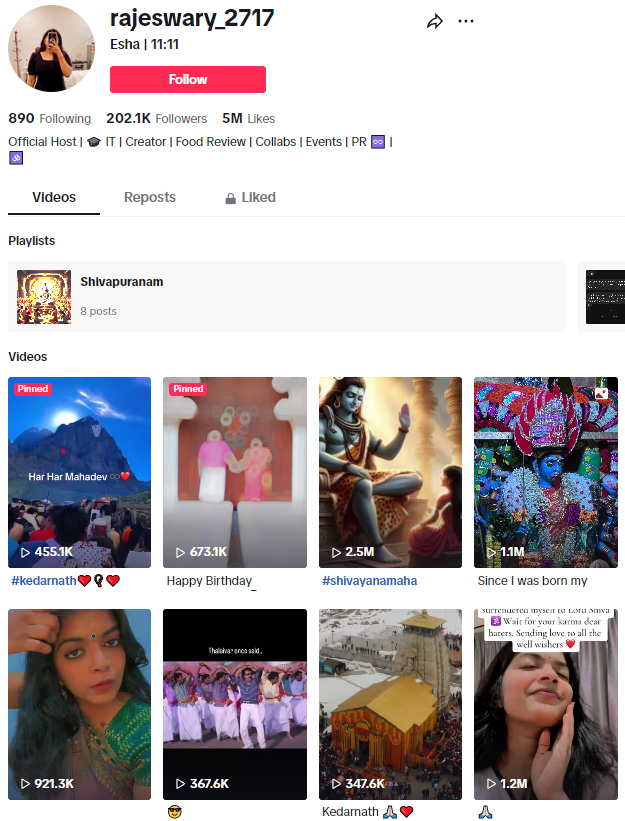This screenshot has height=821, width=625.
Task: Click the profile avatar picture
Action: (x=51, y=48)
